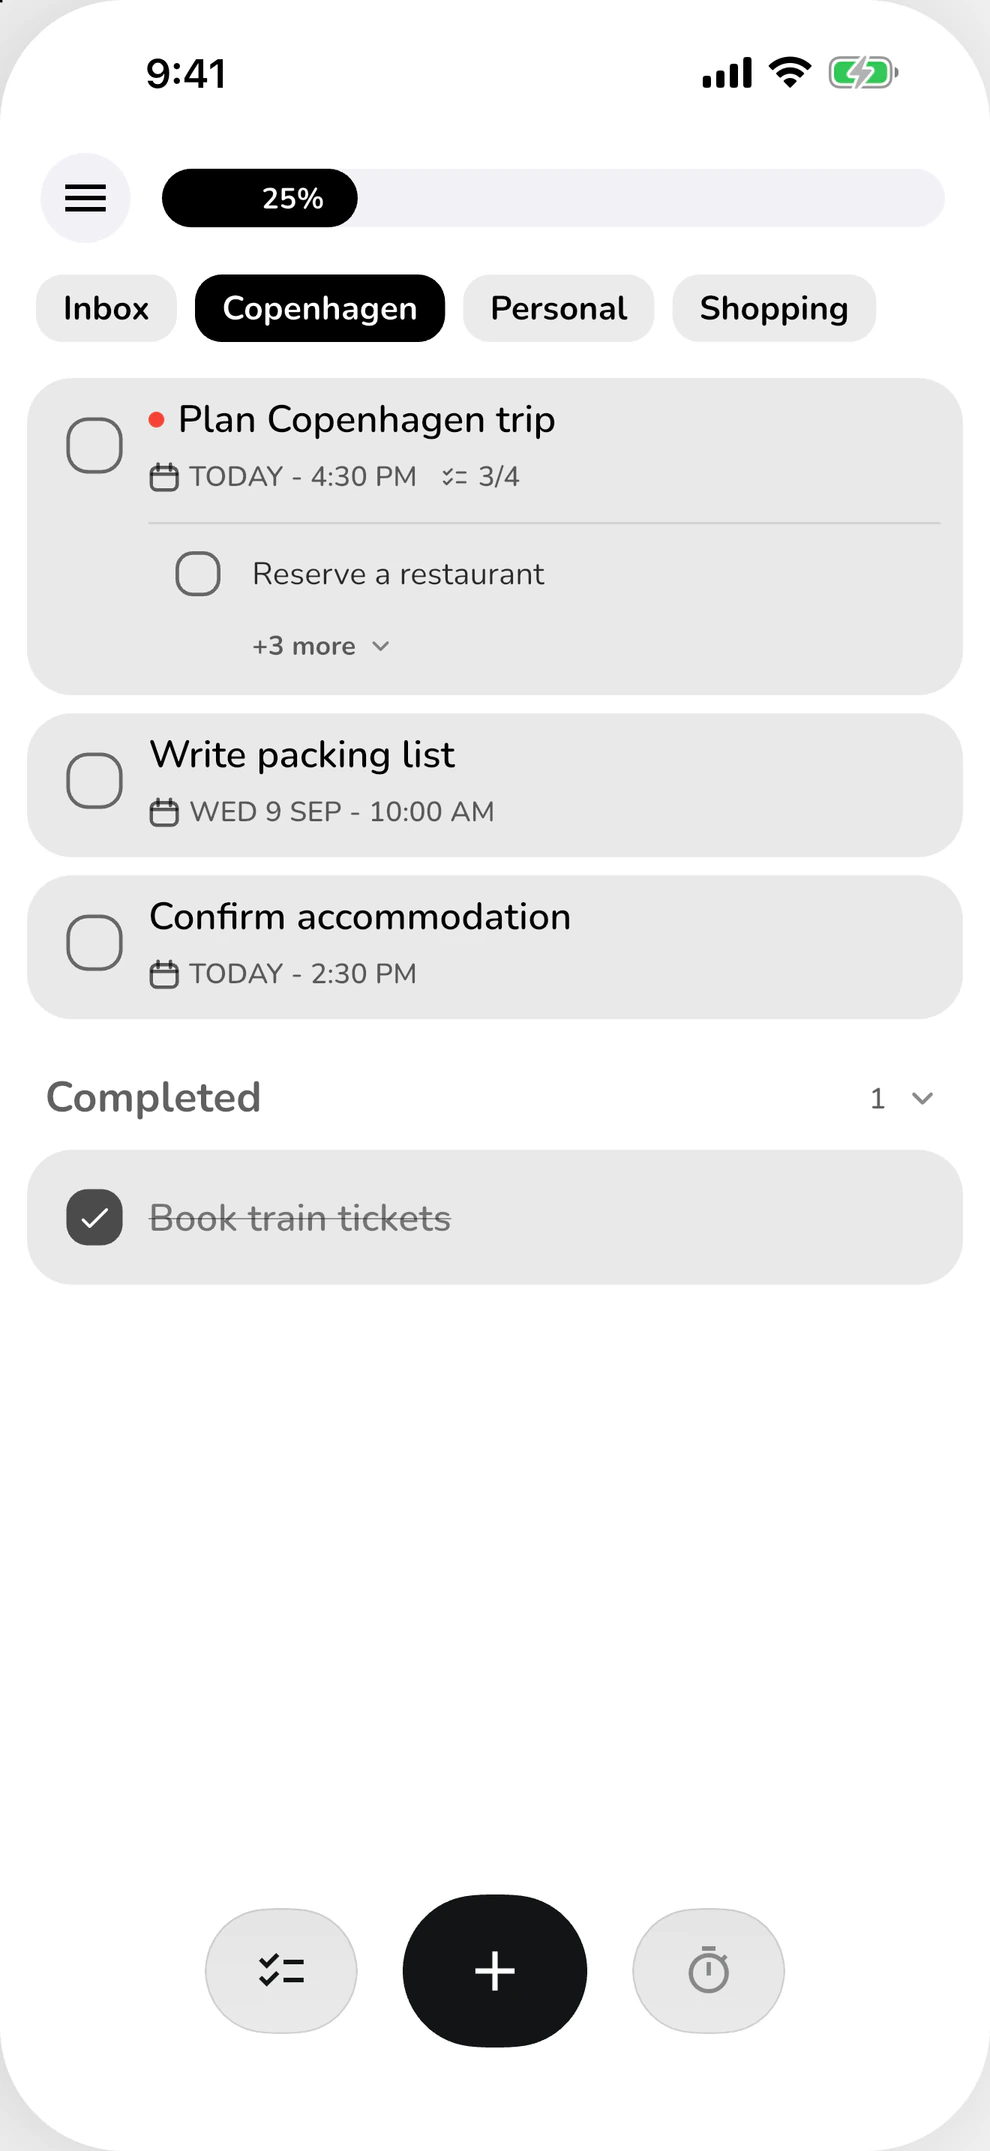The width and height of the screenshot is (990, 2151).
Task: Click calendar icon on Write packing list
Action: pos(164,812)
